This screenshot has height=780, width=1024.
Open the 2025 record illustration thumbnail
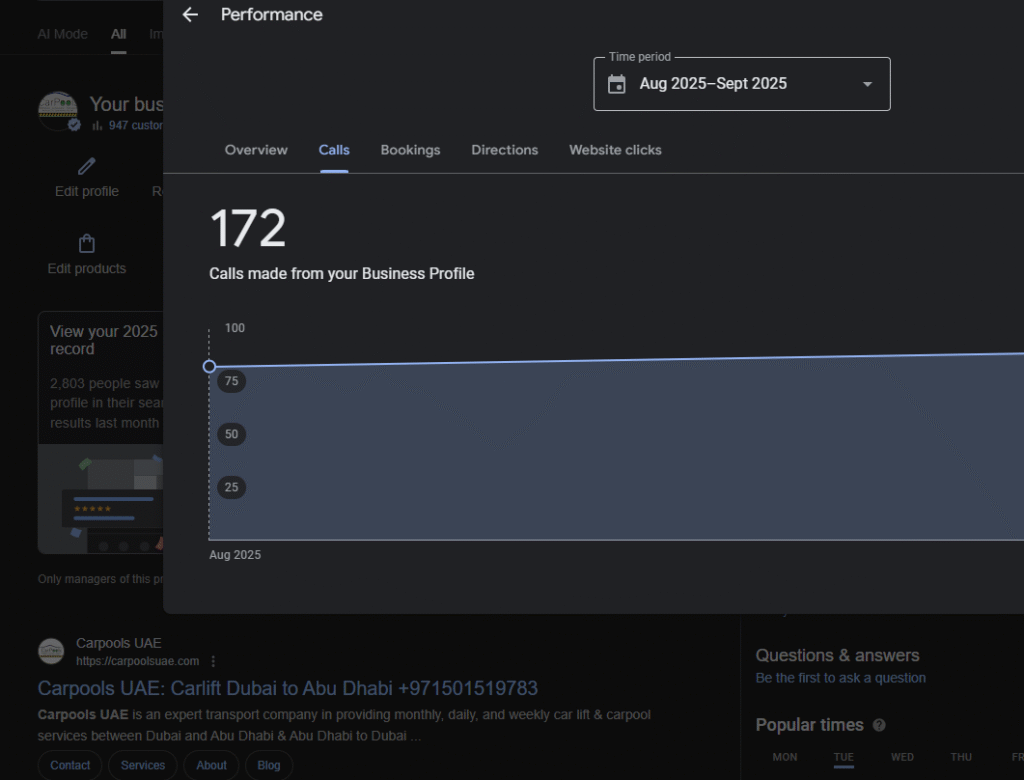(x=100, y=499)
